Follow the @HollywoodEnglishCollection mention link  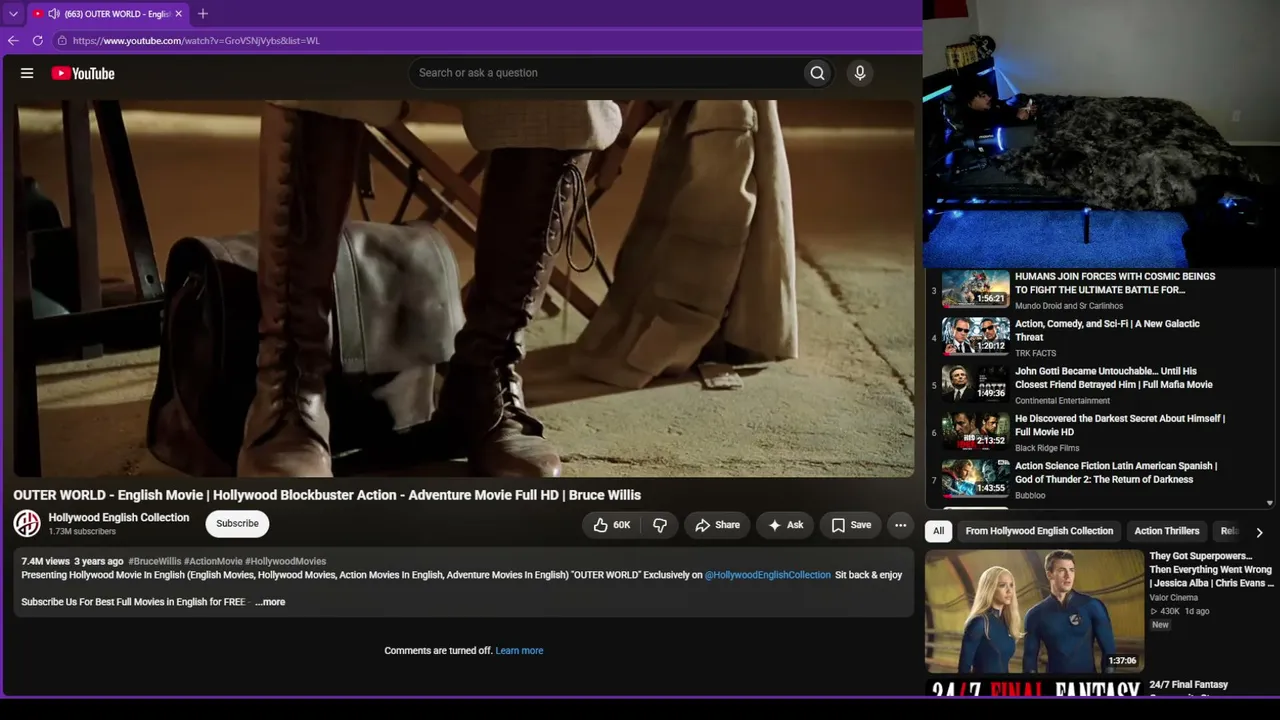click(768, 575)
